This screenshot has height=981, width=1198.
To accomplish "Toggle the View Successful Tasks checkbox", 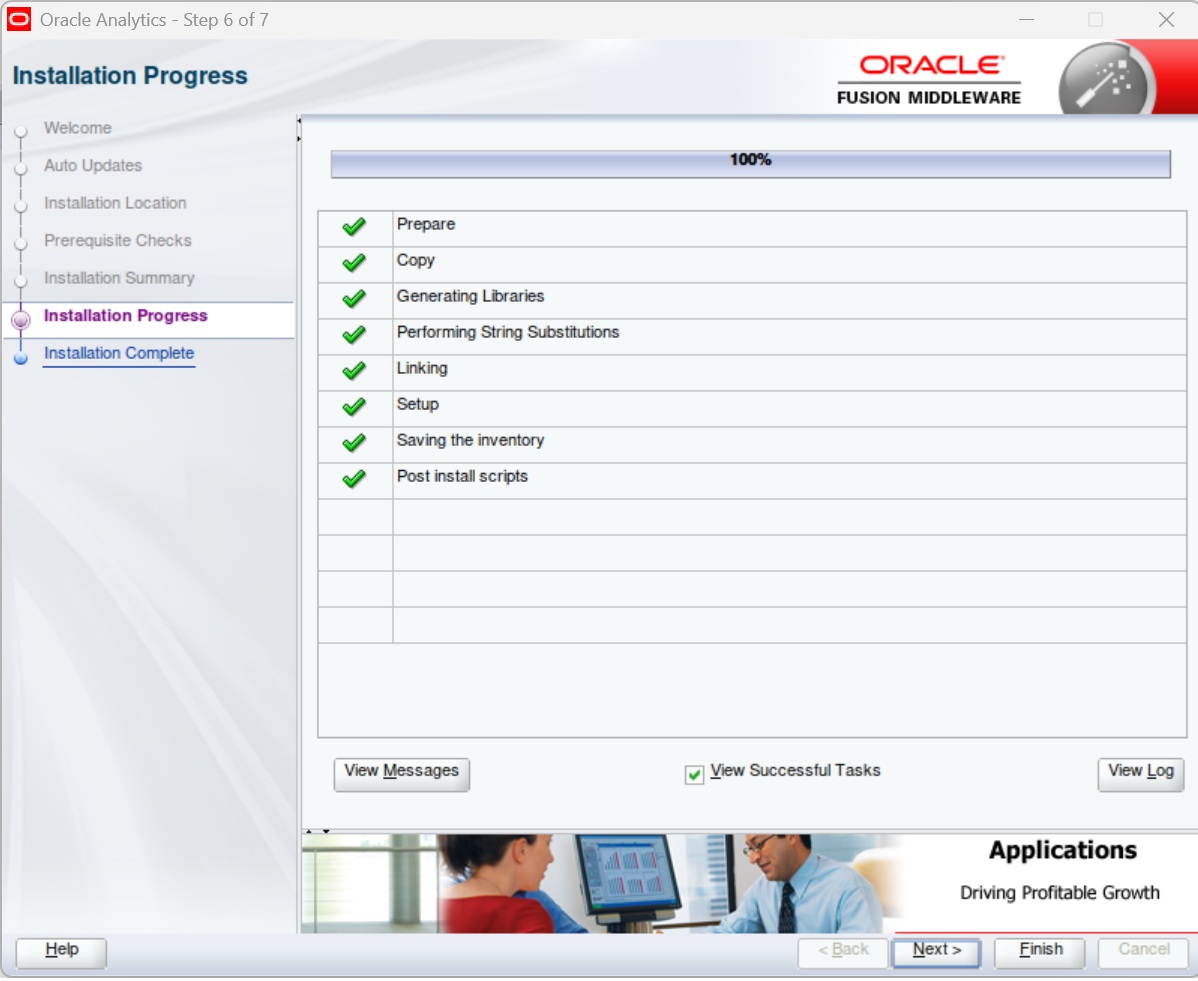I will (694, 775).
